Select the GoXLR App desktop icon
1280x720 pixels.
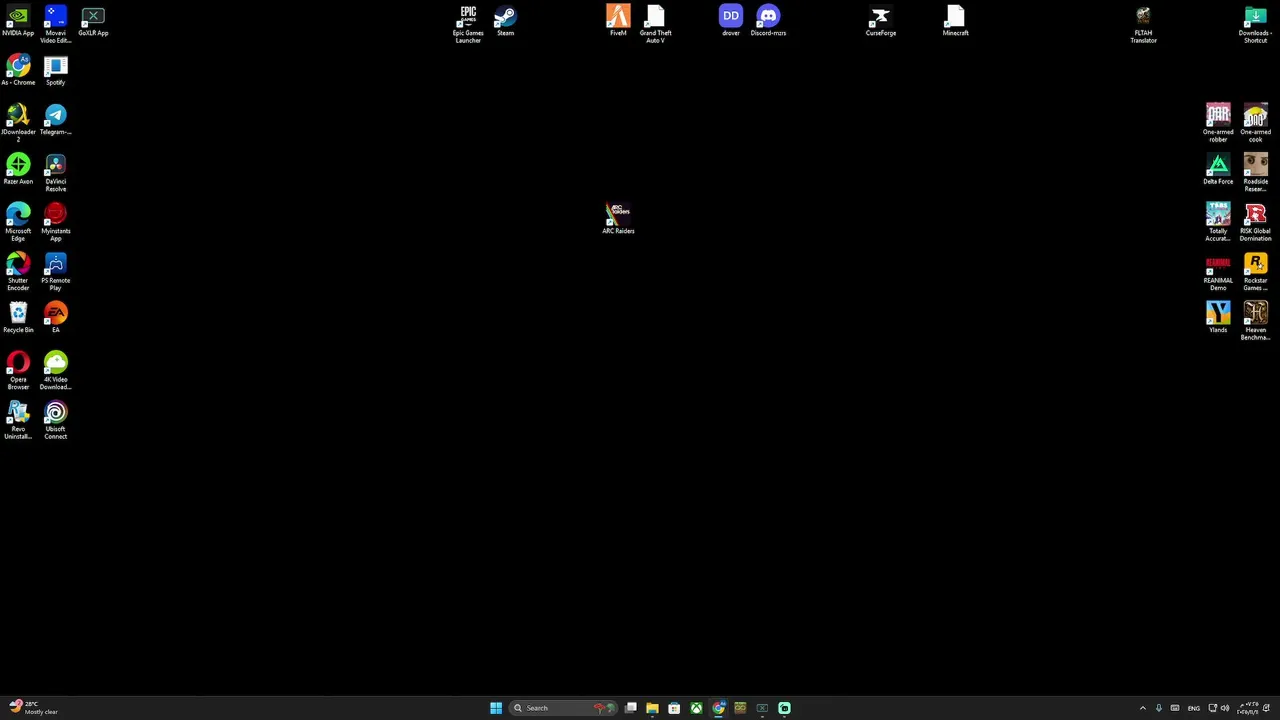[x=93, y=22]
